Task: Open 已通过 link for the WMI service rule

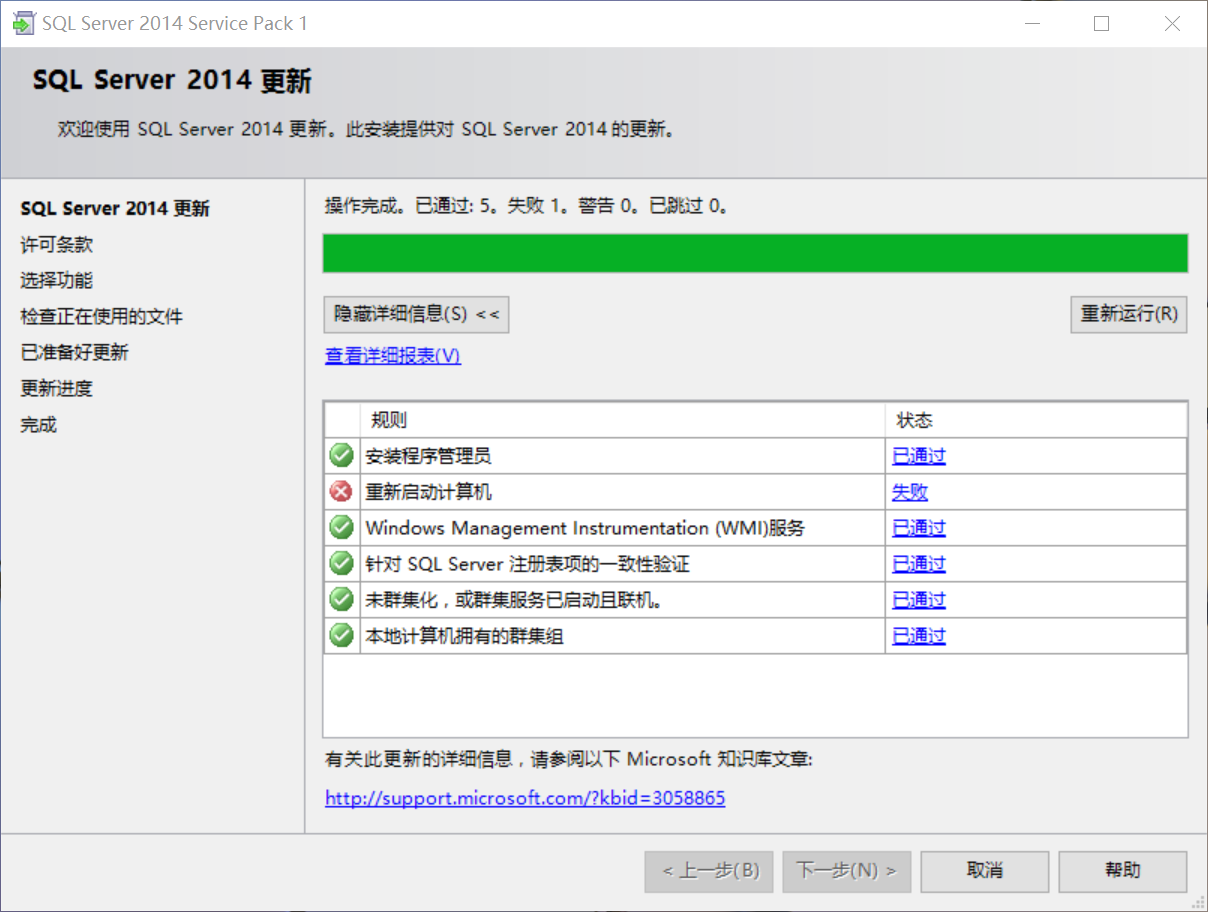Action: coord(919,528)
